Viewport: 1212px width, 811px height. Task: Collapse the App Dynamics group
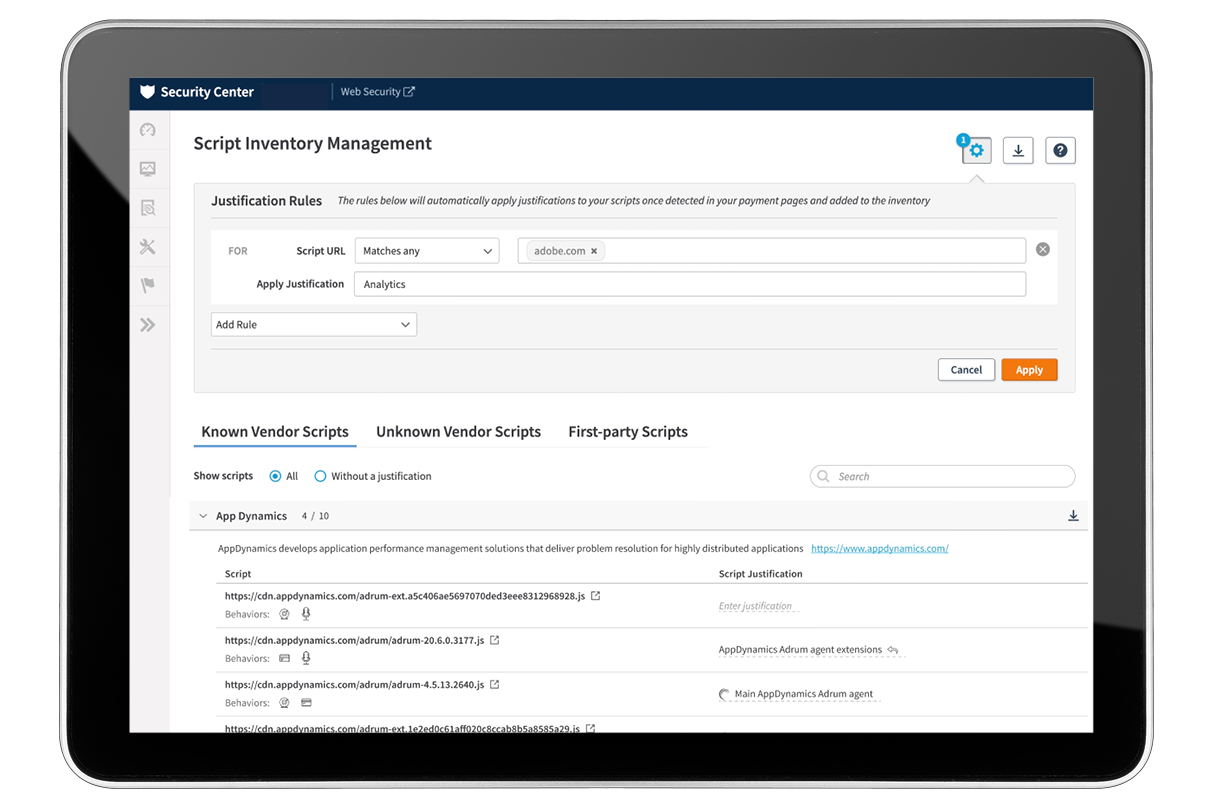pyautogui.click(x=203, y=516)
